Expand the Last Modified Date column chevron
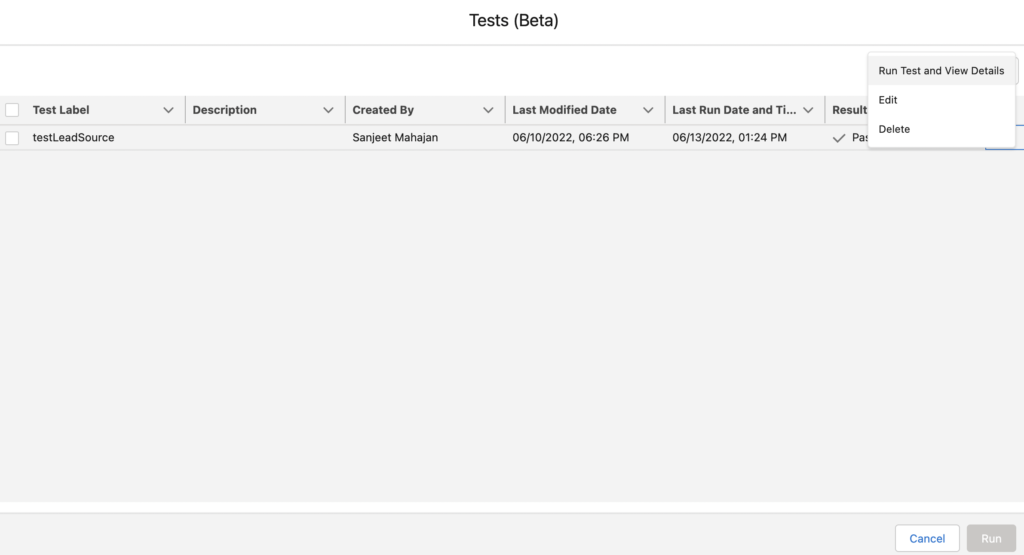The image size is (1024, 555). [x=648, y=110]
